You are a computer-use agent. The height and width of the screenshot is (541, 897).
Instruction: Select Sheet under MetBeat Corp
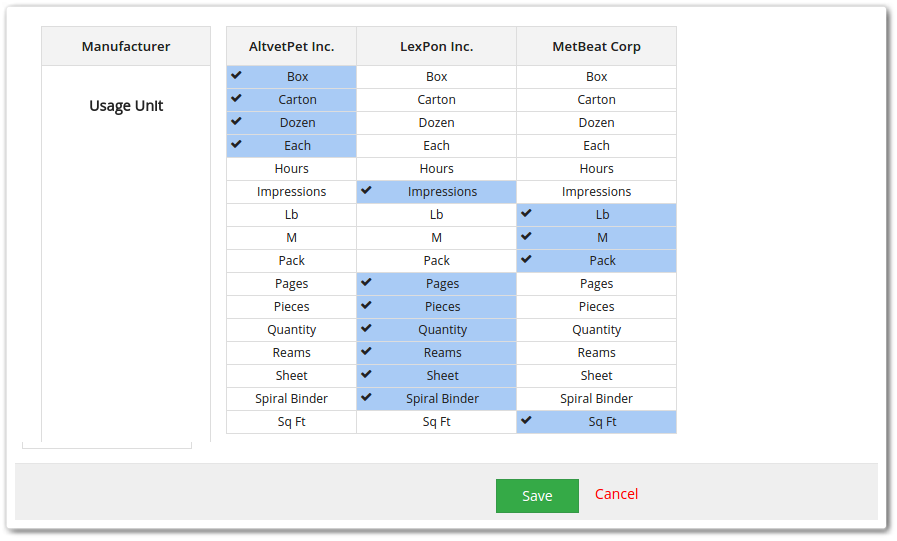coord(596,376)
